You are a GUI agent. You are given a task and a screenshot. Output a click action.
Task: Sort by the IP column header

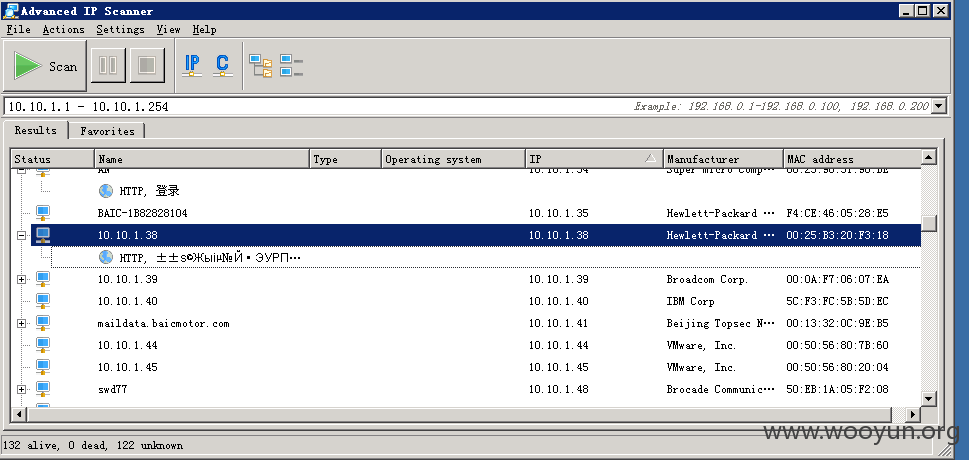click(x=595, y=159)
